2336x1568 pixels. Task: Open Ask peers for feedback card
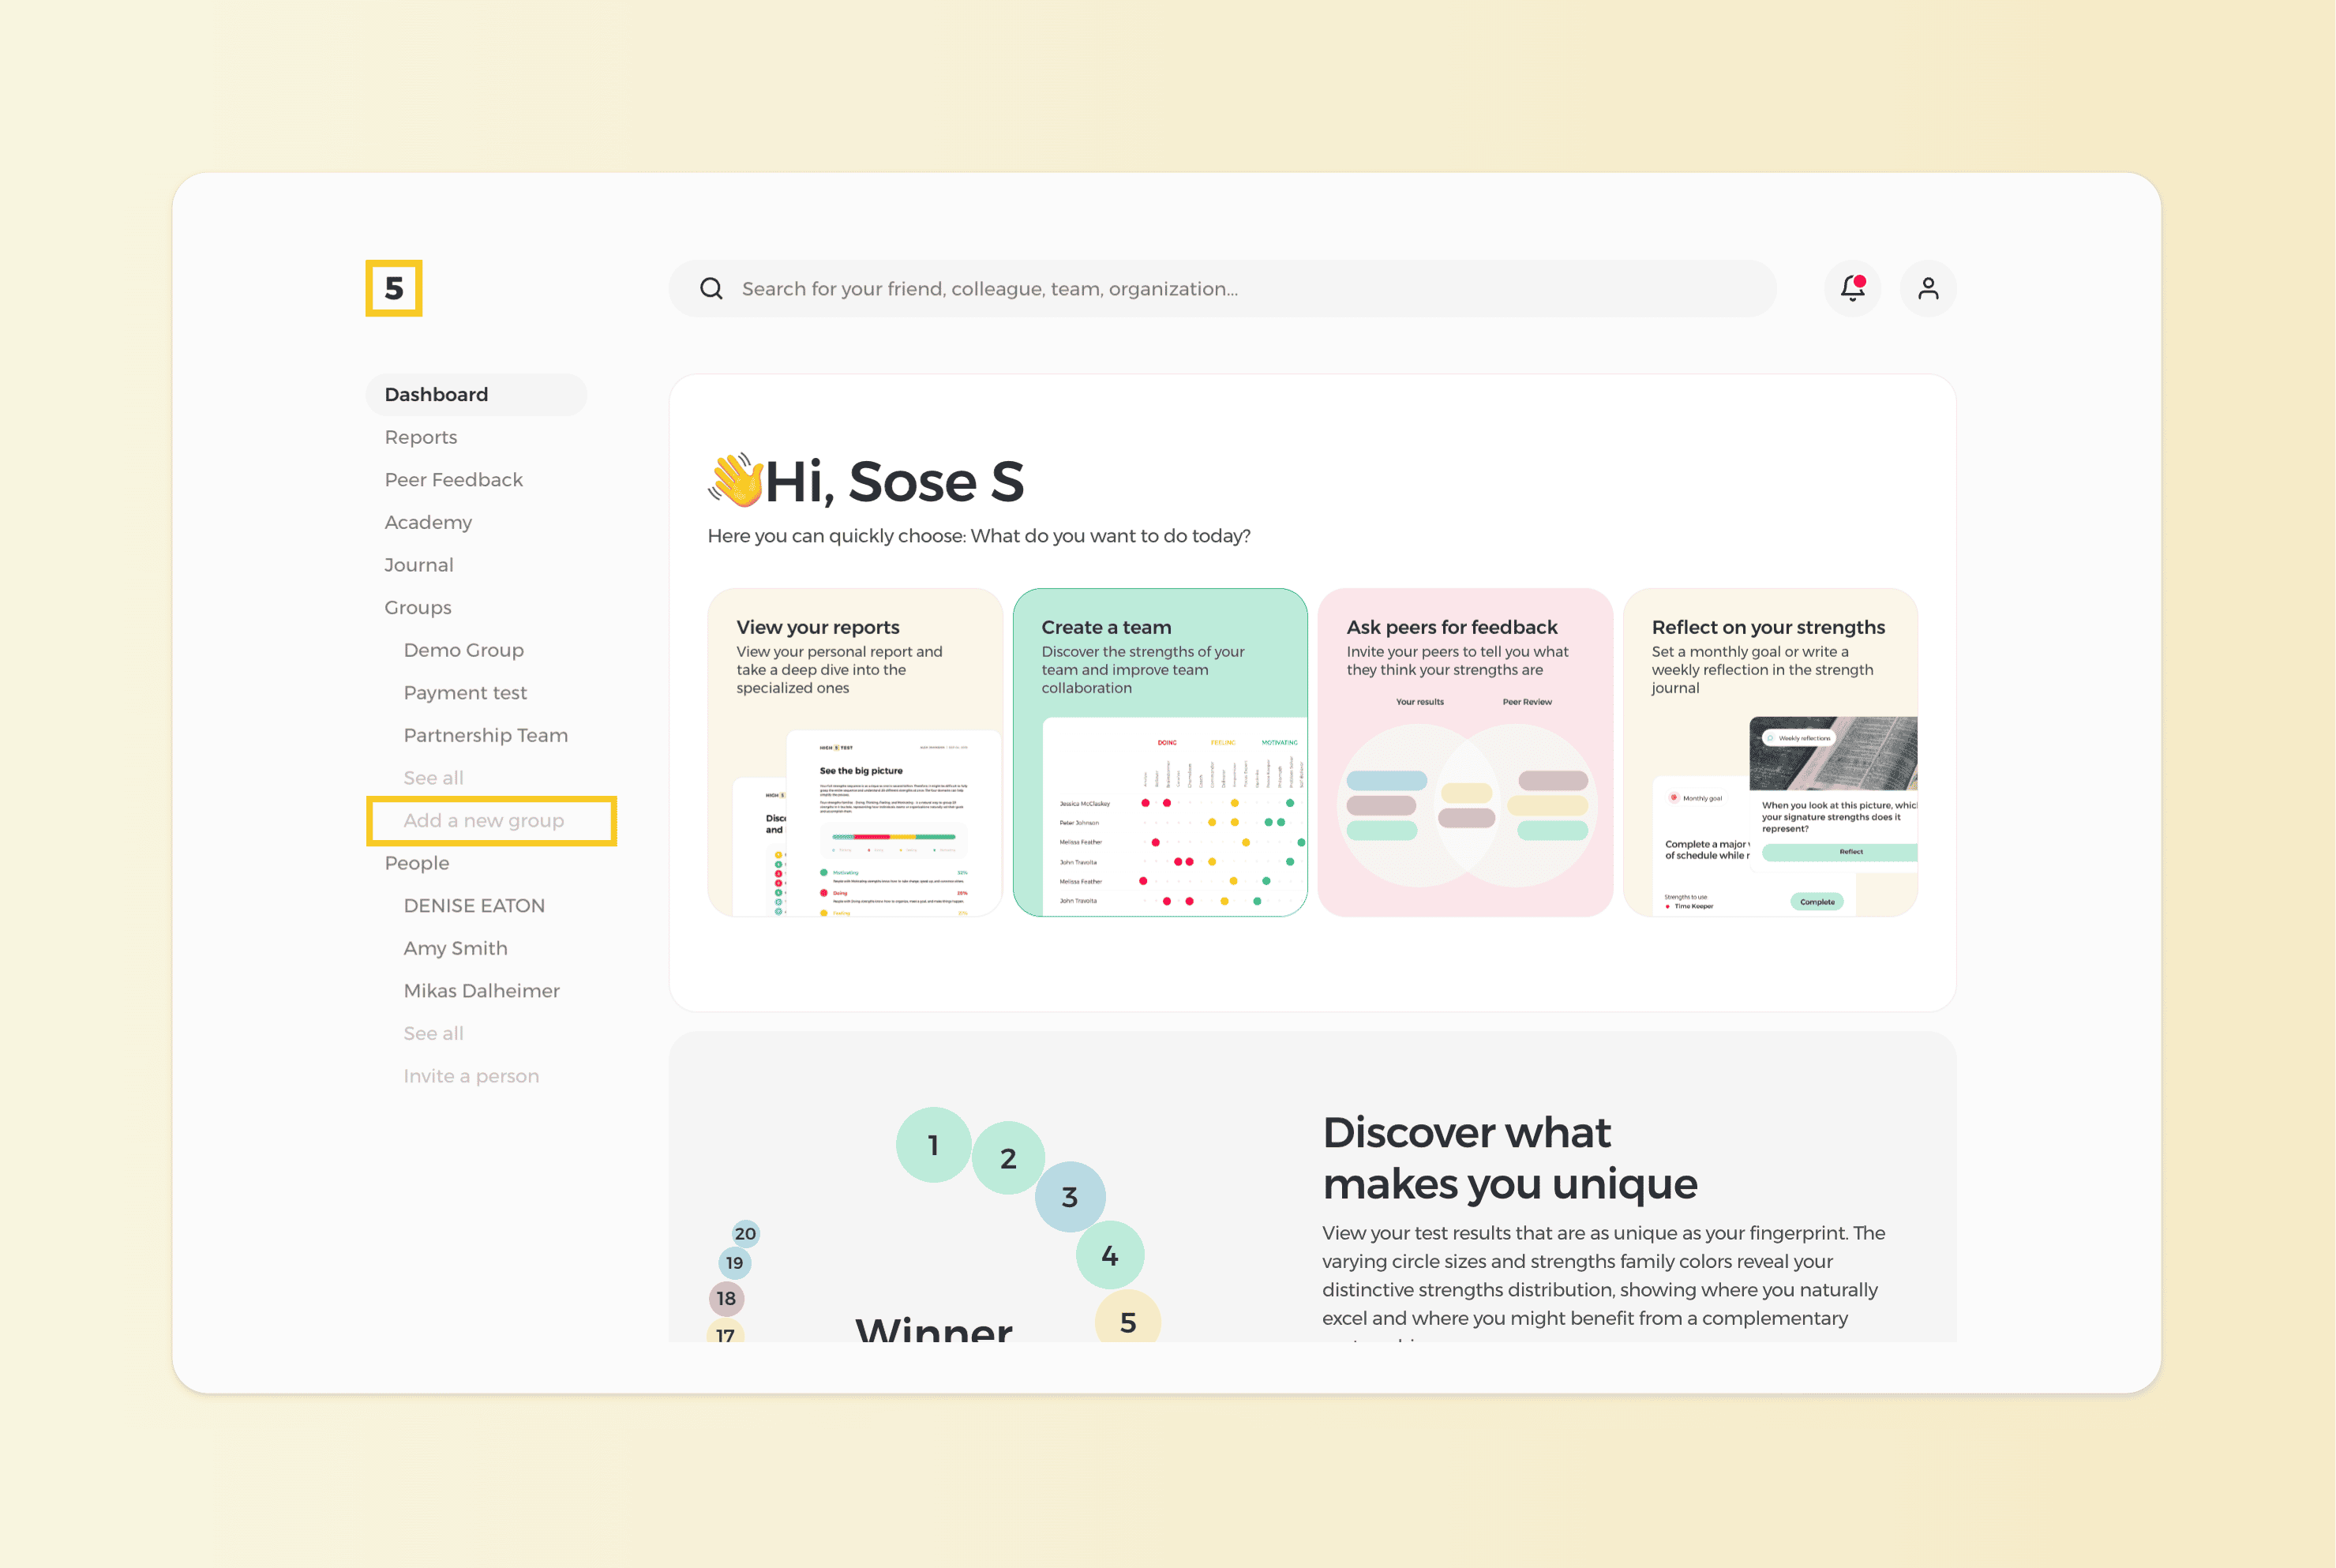[x=1464, y=752]
